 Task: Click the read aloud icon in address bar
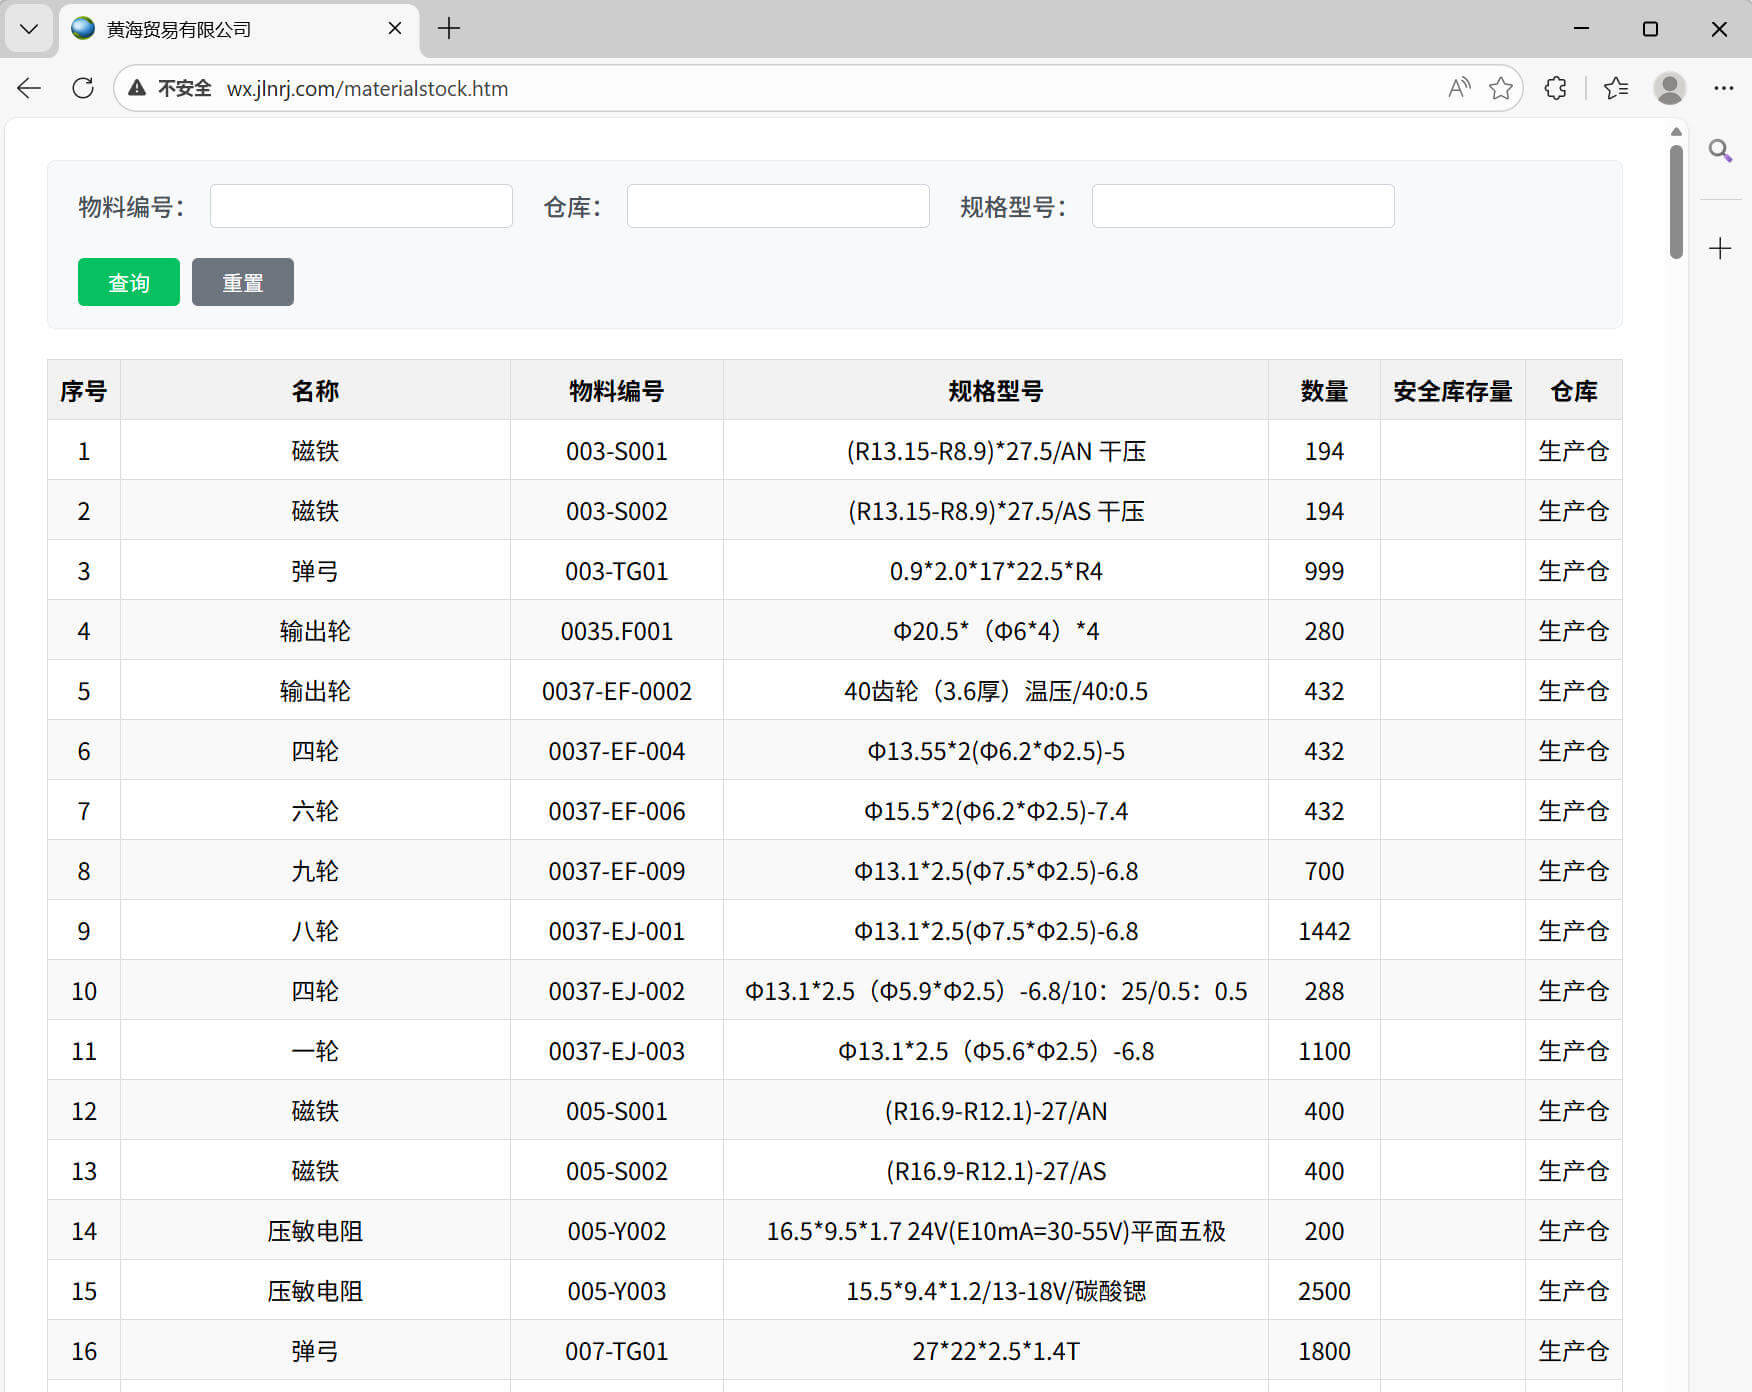click(x=1458, y=88)
